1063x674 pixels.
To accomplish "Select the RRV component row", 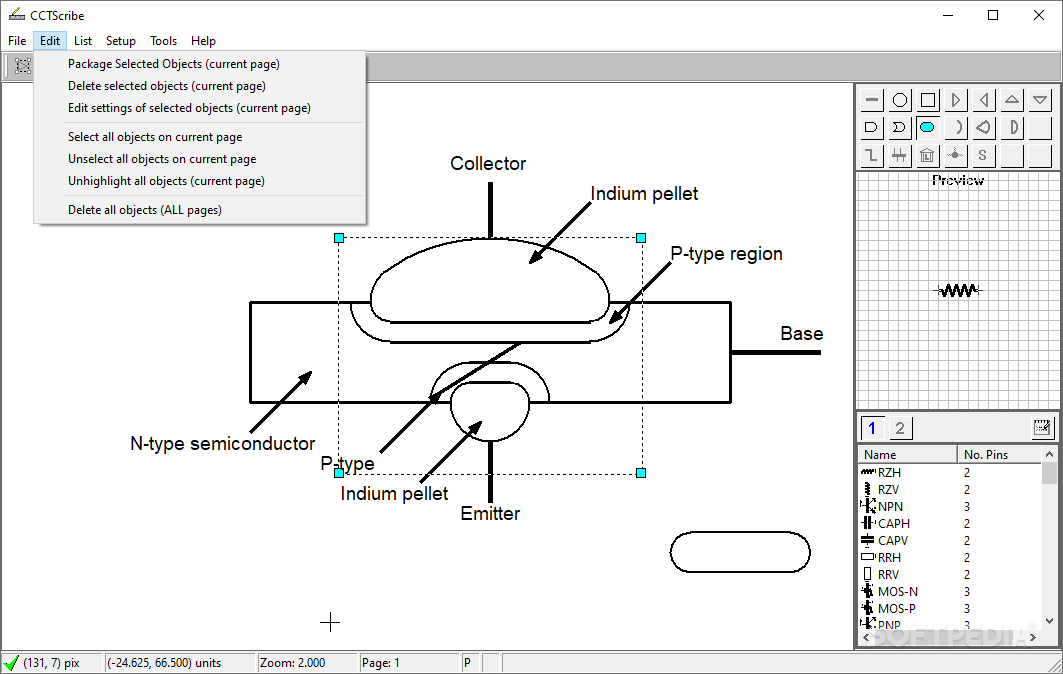I will point(950,574).
